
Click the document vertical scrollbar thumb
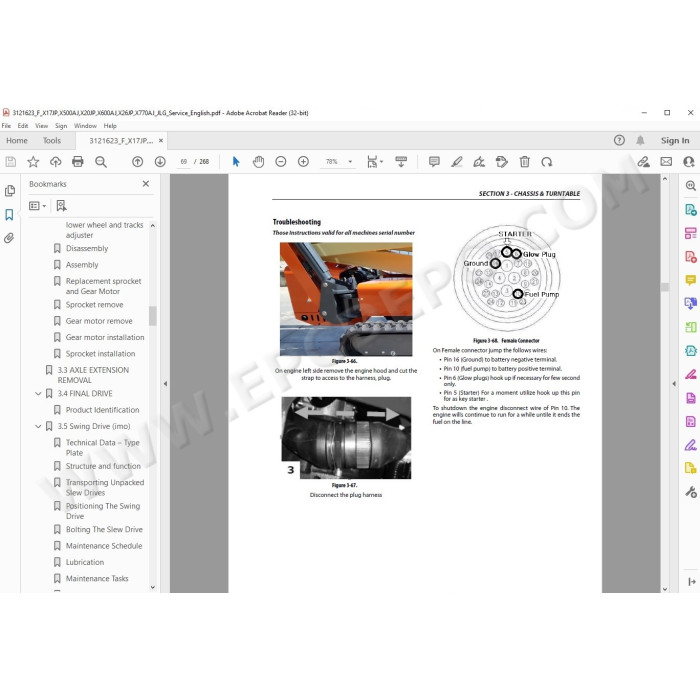click(665, 287)
